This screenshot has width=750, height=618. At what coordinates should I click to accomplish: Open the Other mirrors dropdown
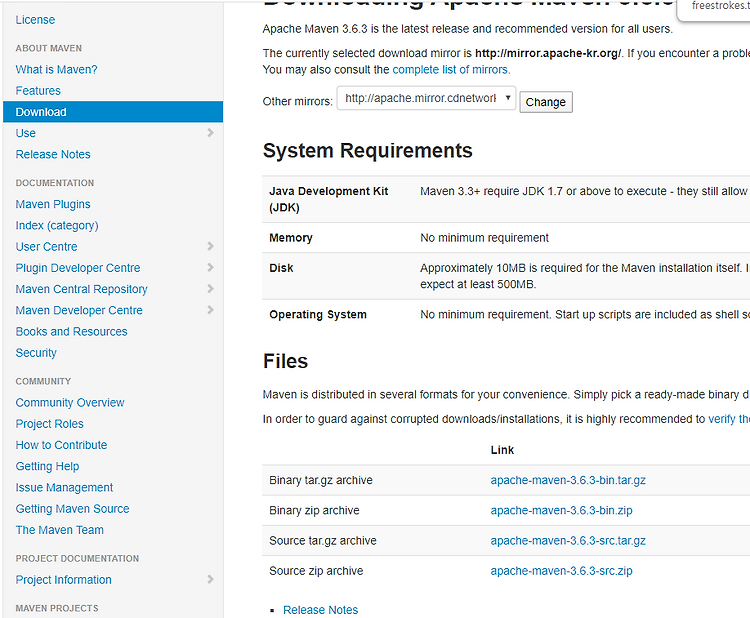coord(426,98)
